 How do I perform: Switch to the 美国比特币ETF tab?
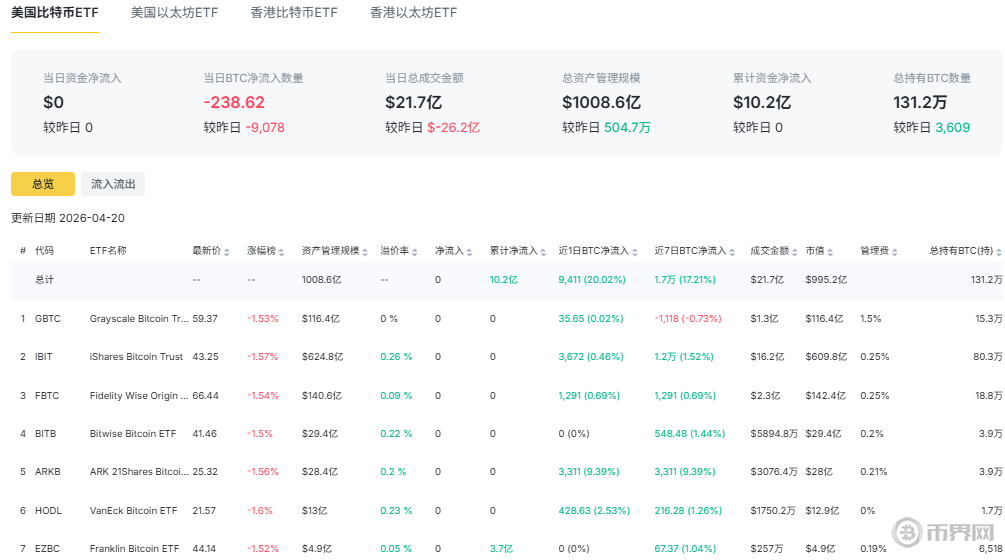click(x=55, y=13)
